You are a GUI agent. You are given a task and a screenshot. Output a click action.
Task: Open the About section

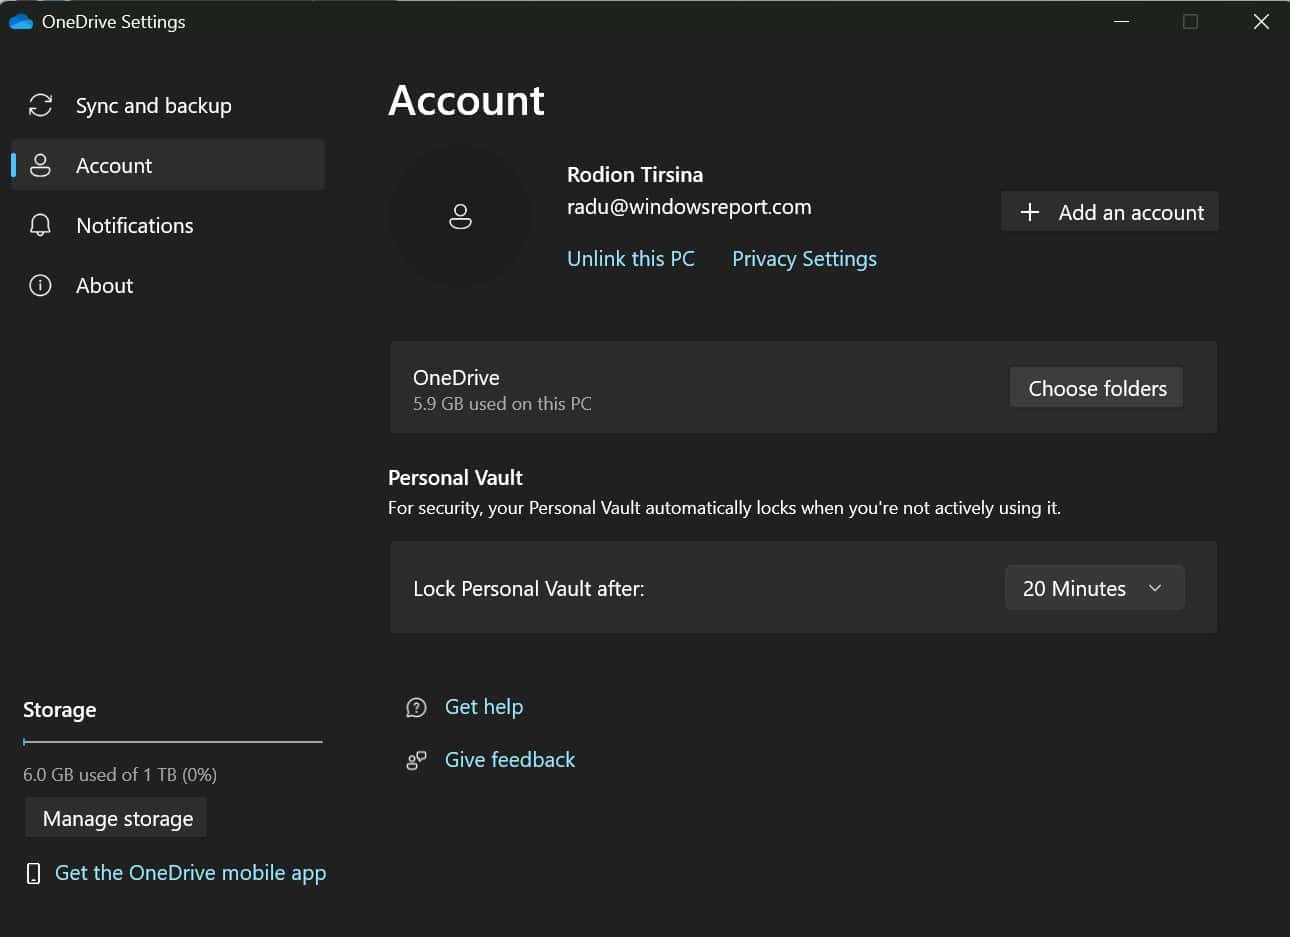tap(104, 285)
